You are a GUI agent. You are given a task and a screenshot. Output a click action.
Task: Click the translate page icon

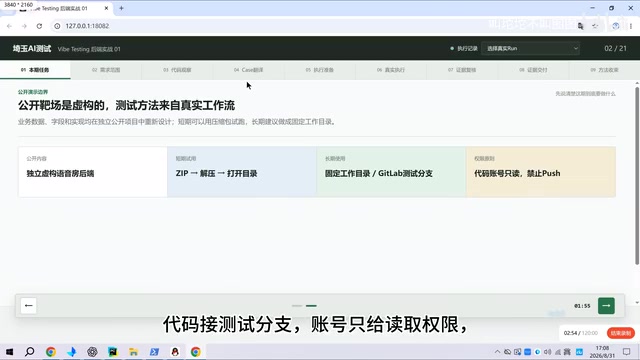pos(580,26)
